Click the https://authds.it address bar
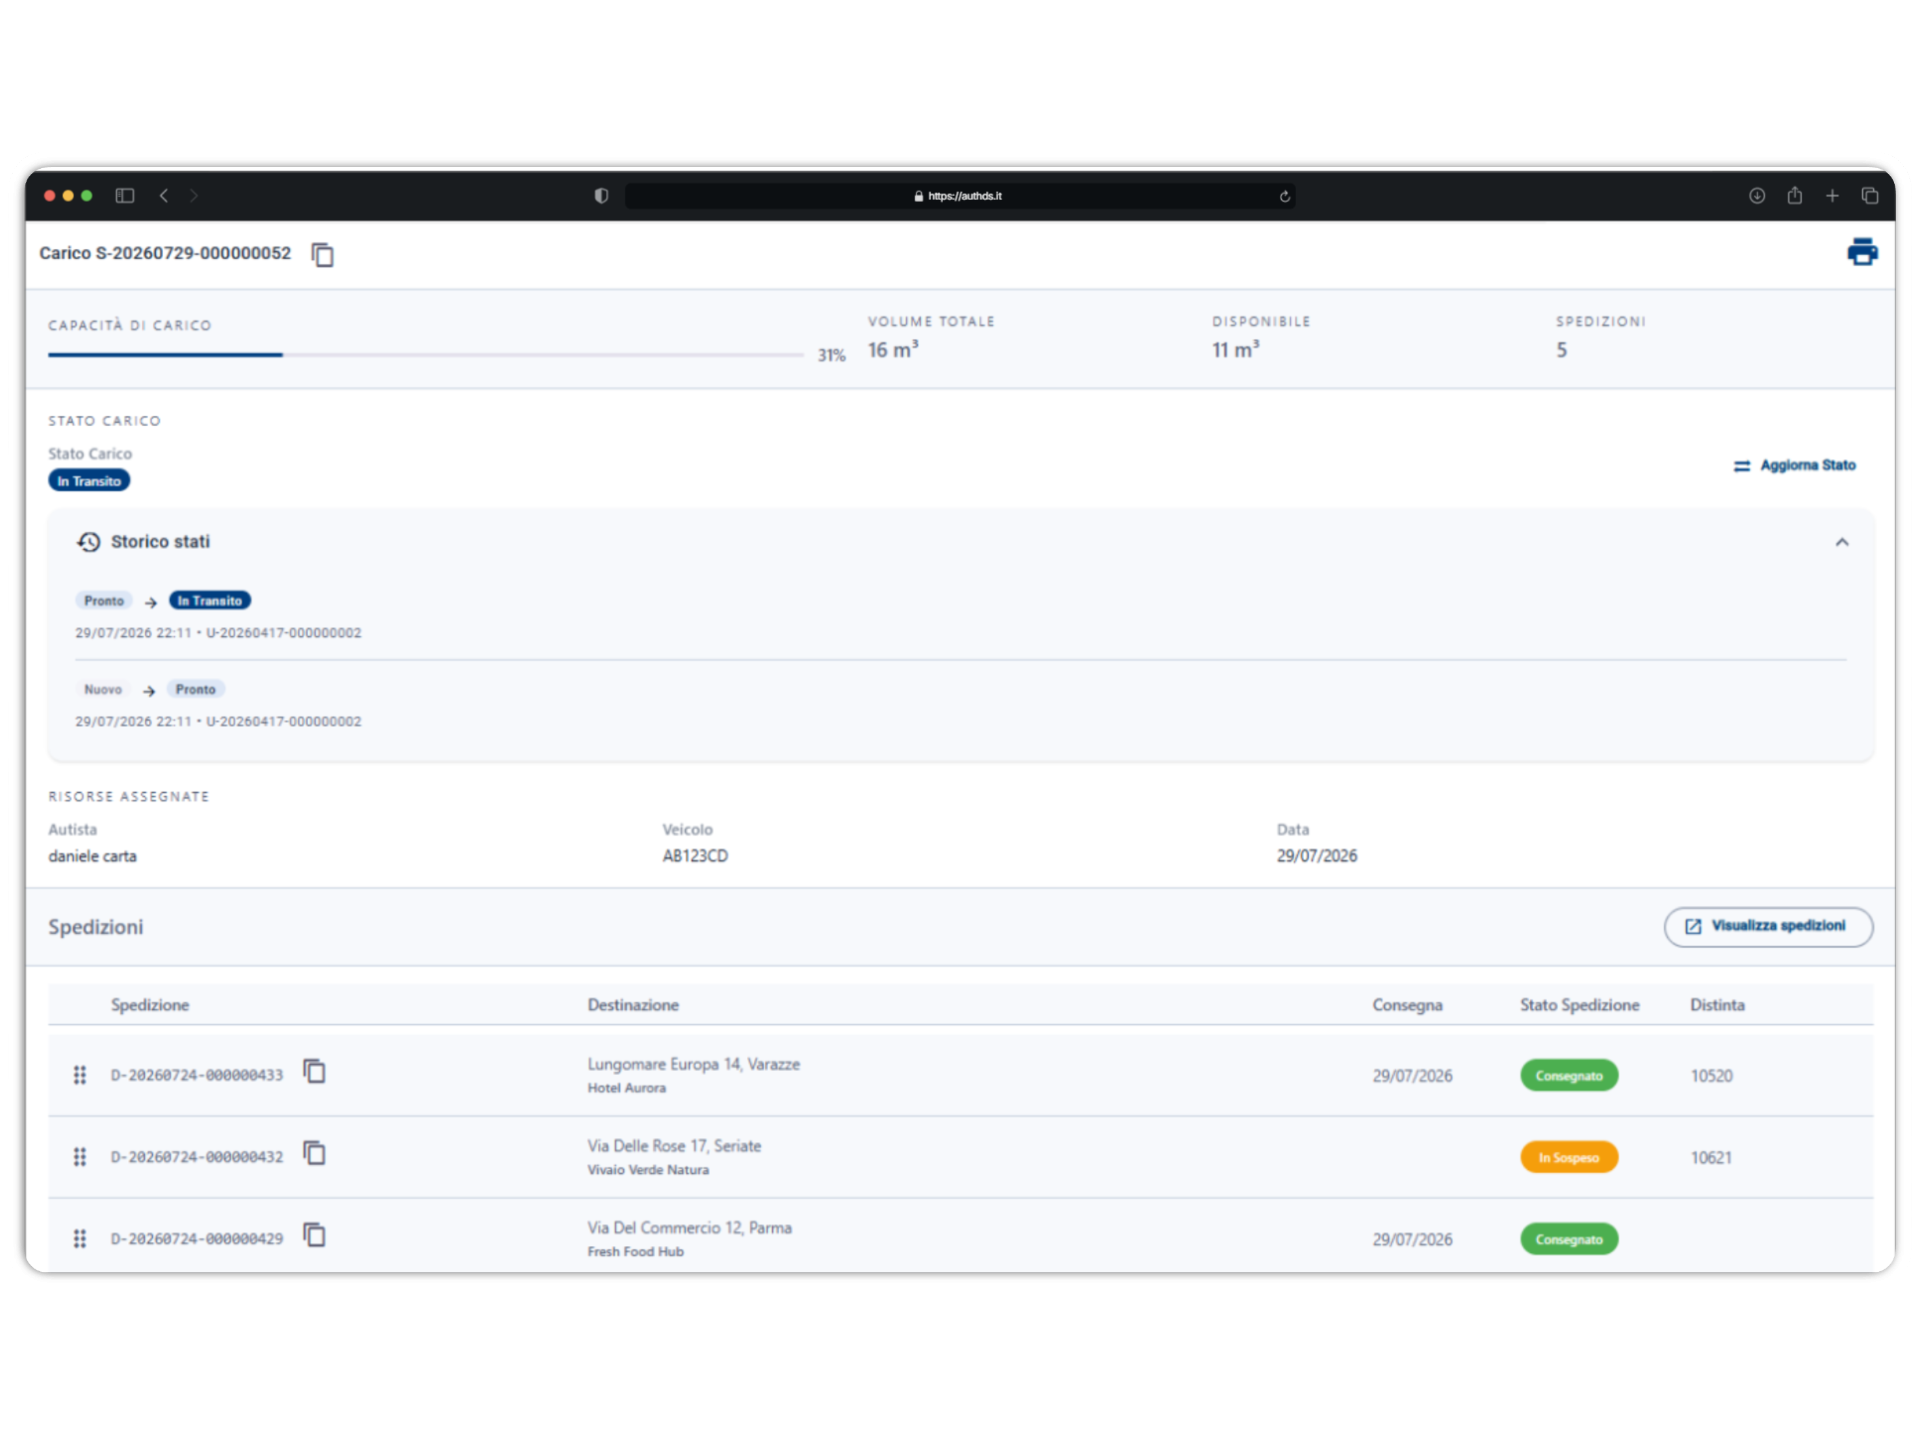 960,196
